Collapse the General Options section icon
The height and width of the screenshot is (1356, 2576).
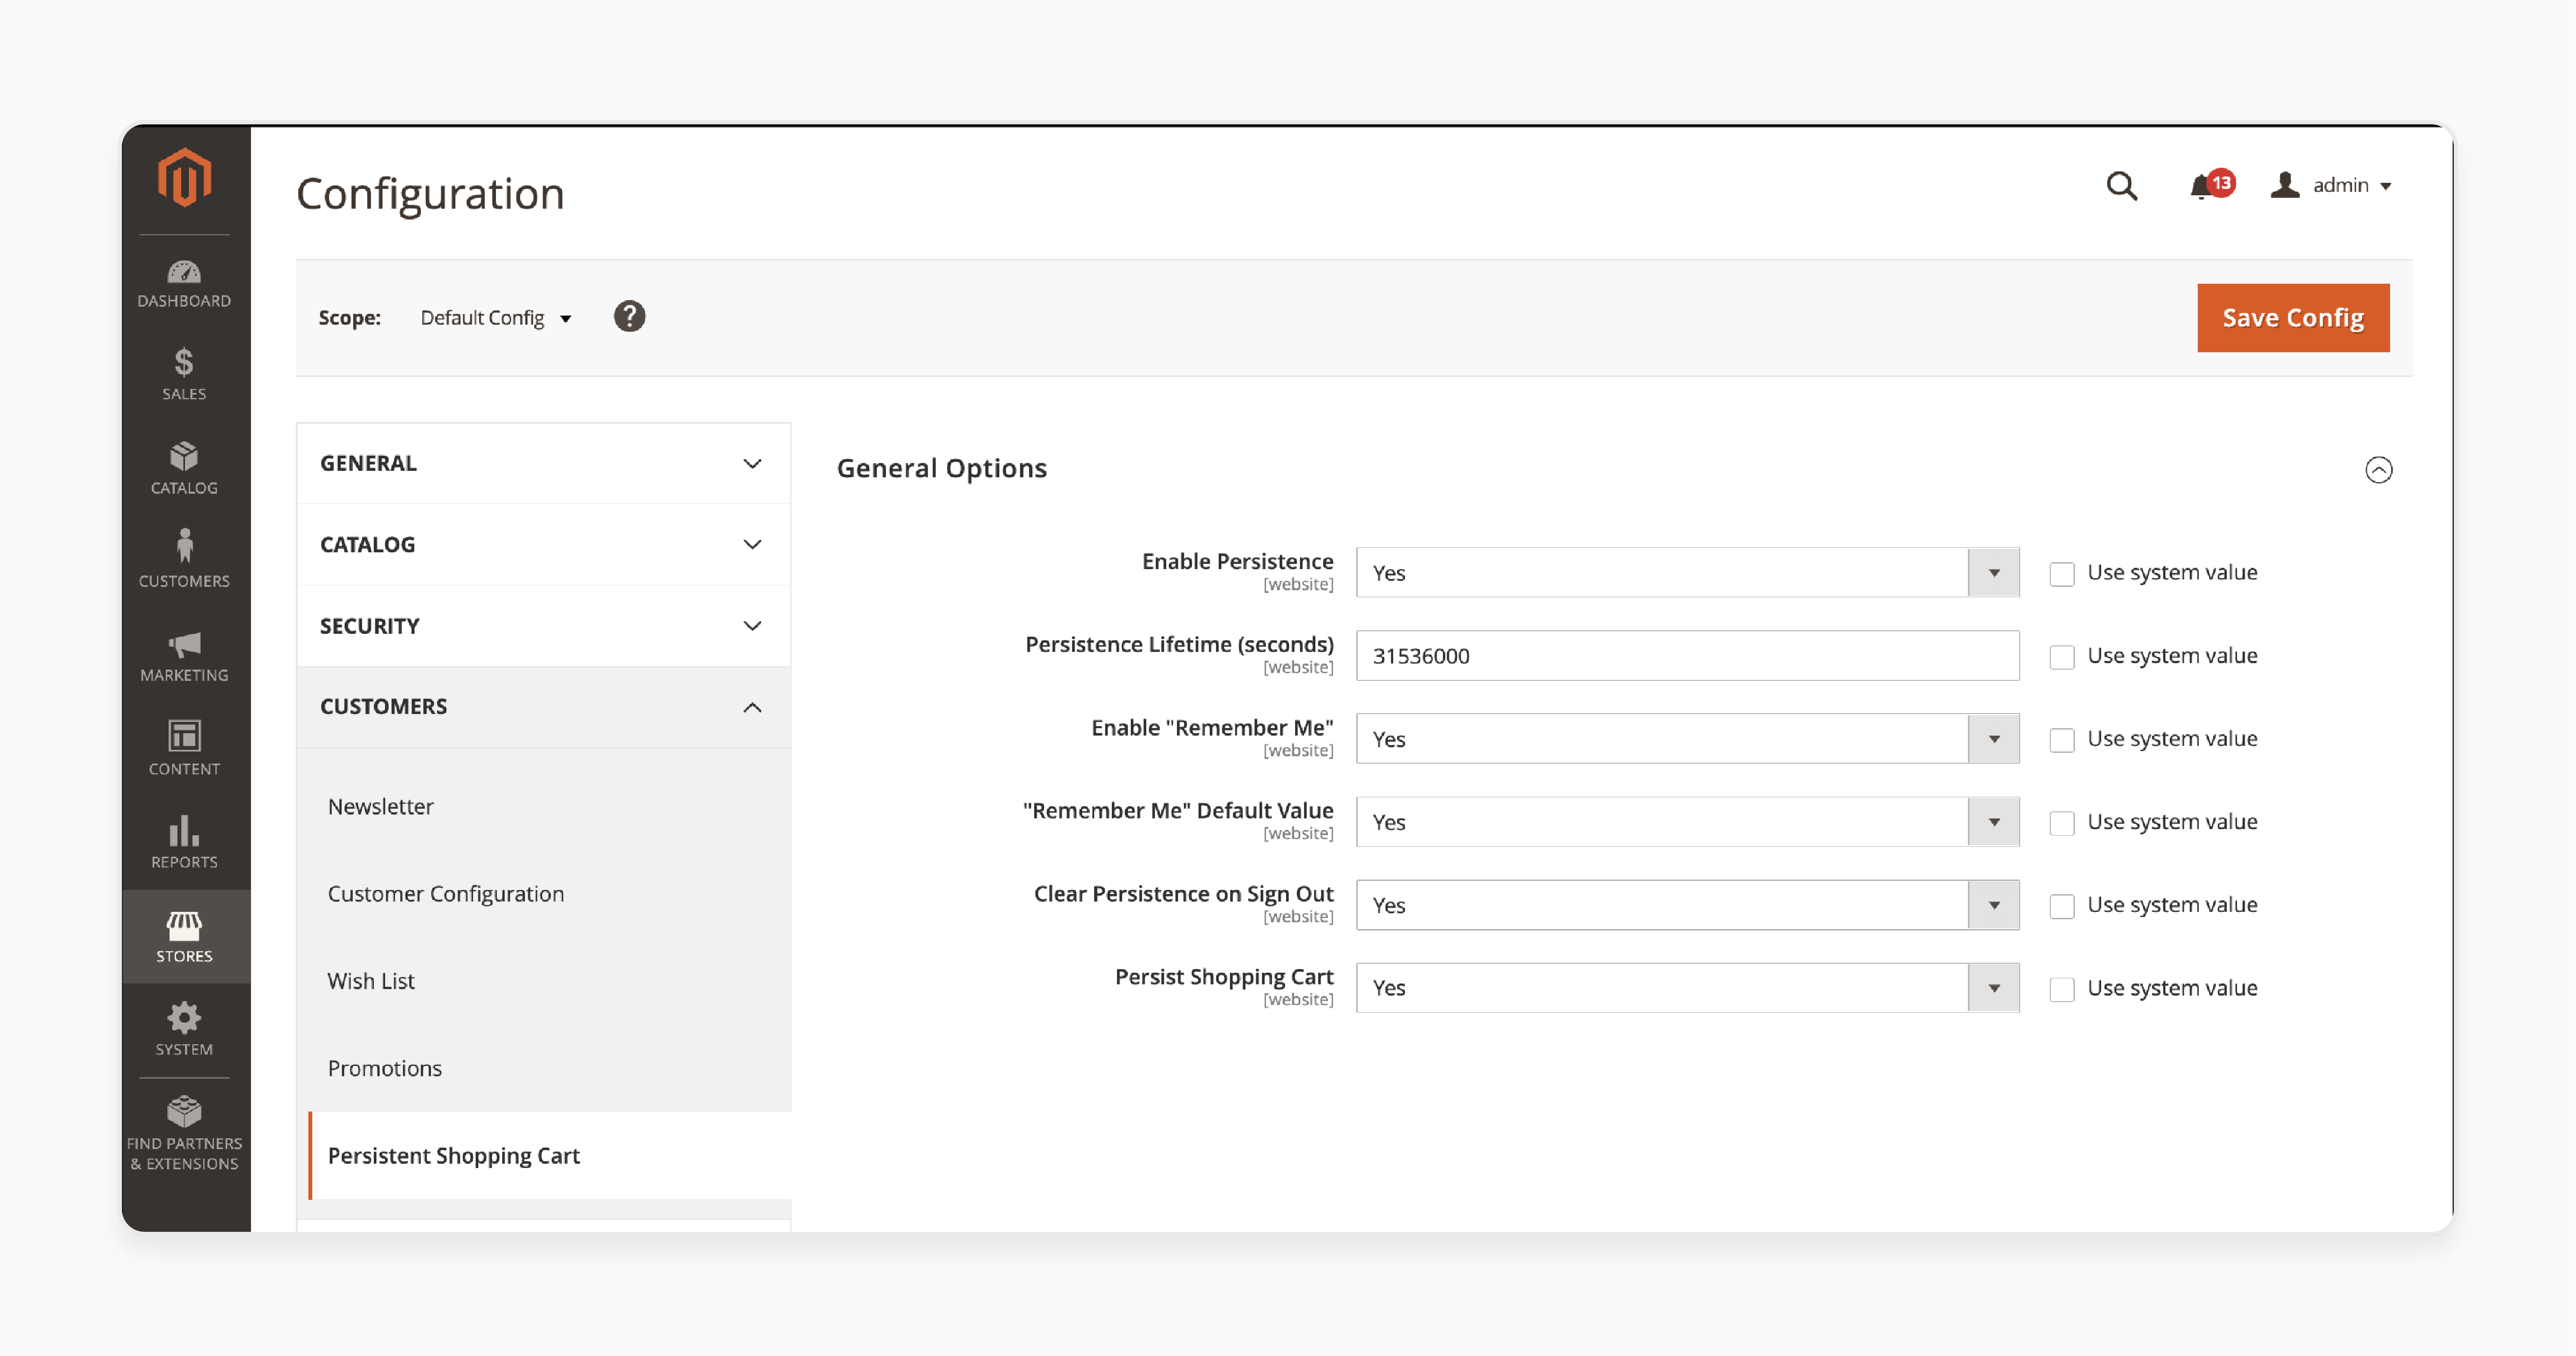coord(2379,469)
